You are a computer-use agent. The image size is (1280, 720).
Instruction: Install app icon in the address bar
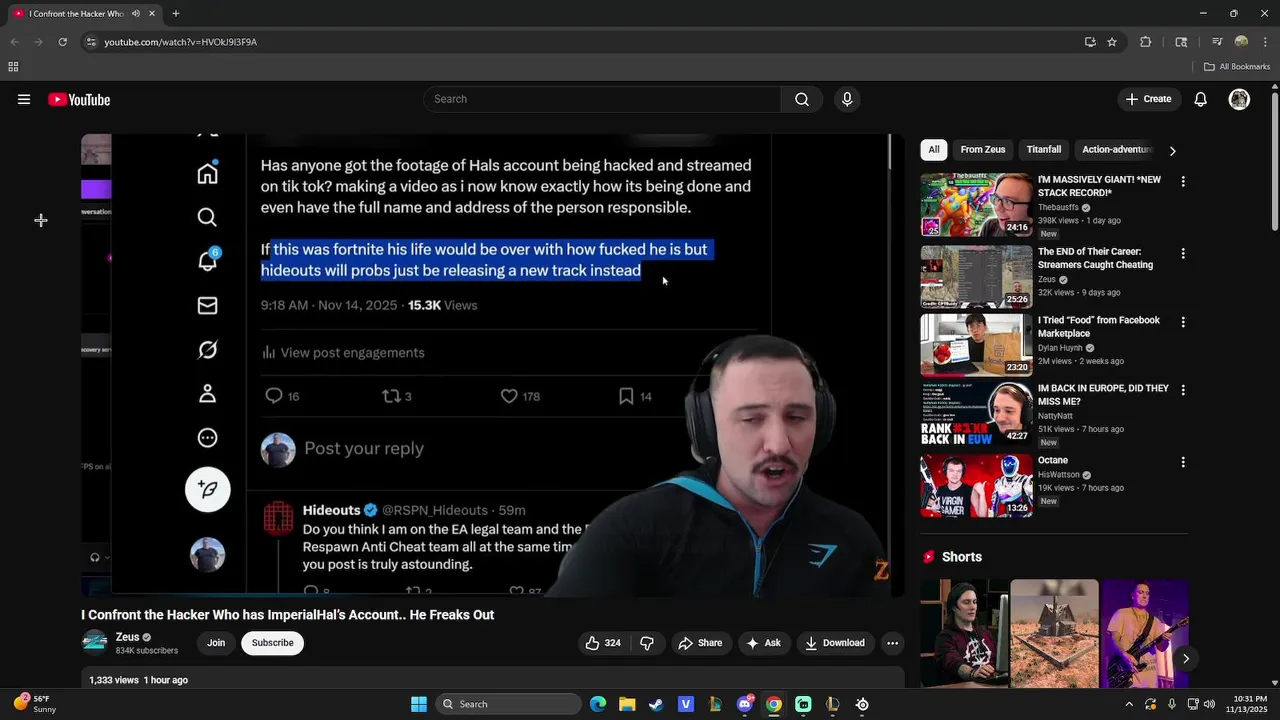[1090, 42]
